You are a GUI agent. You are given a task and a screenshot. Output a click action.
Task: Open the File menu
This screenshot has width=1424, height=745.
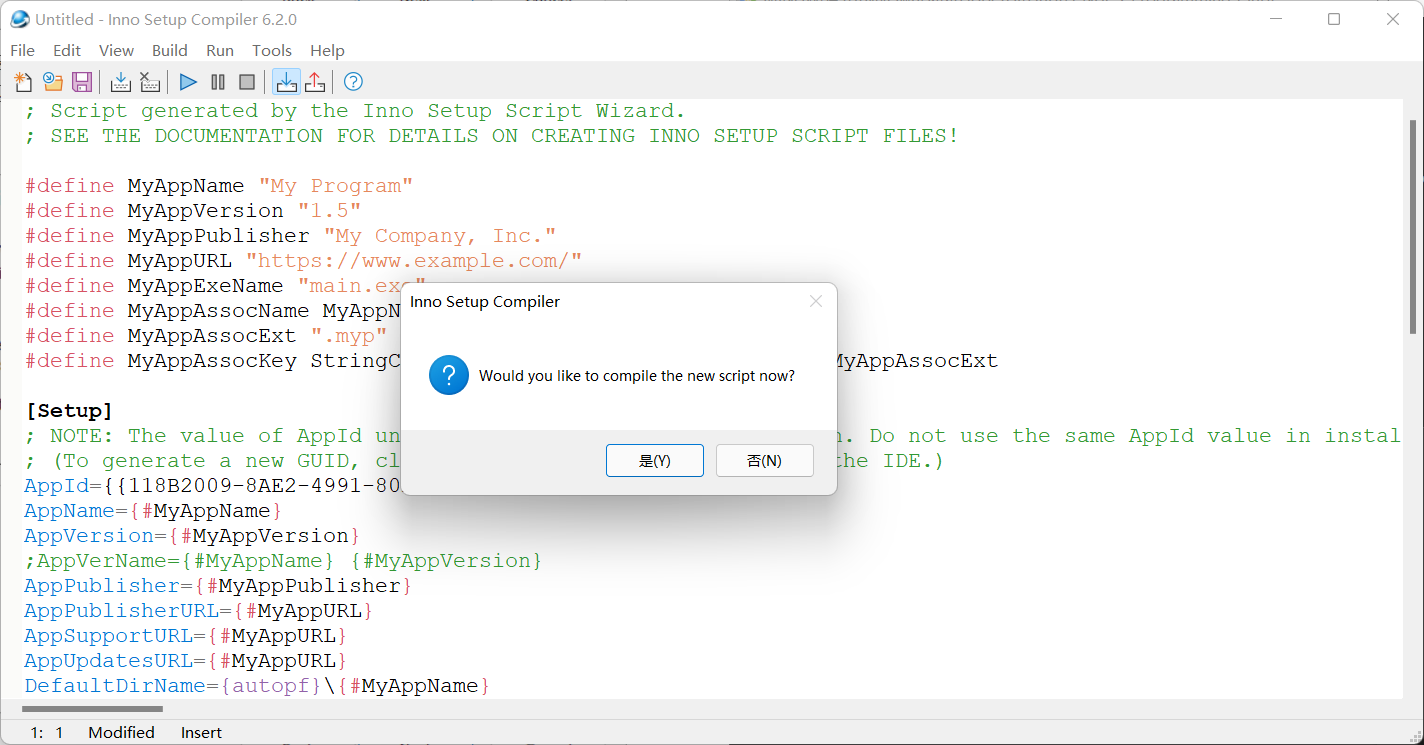(x=22, y=50)
